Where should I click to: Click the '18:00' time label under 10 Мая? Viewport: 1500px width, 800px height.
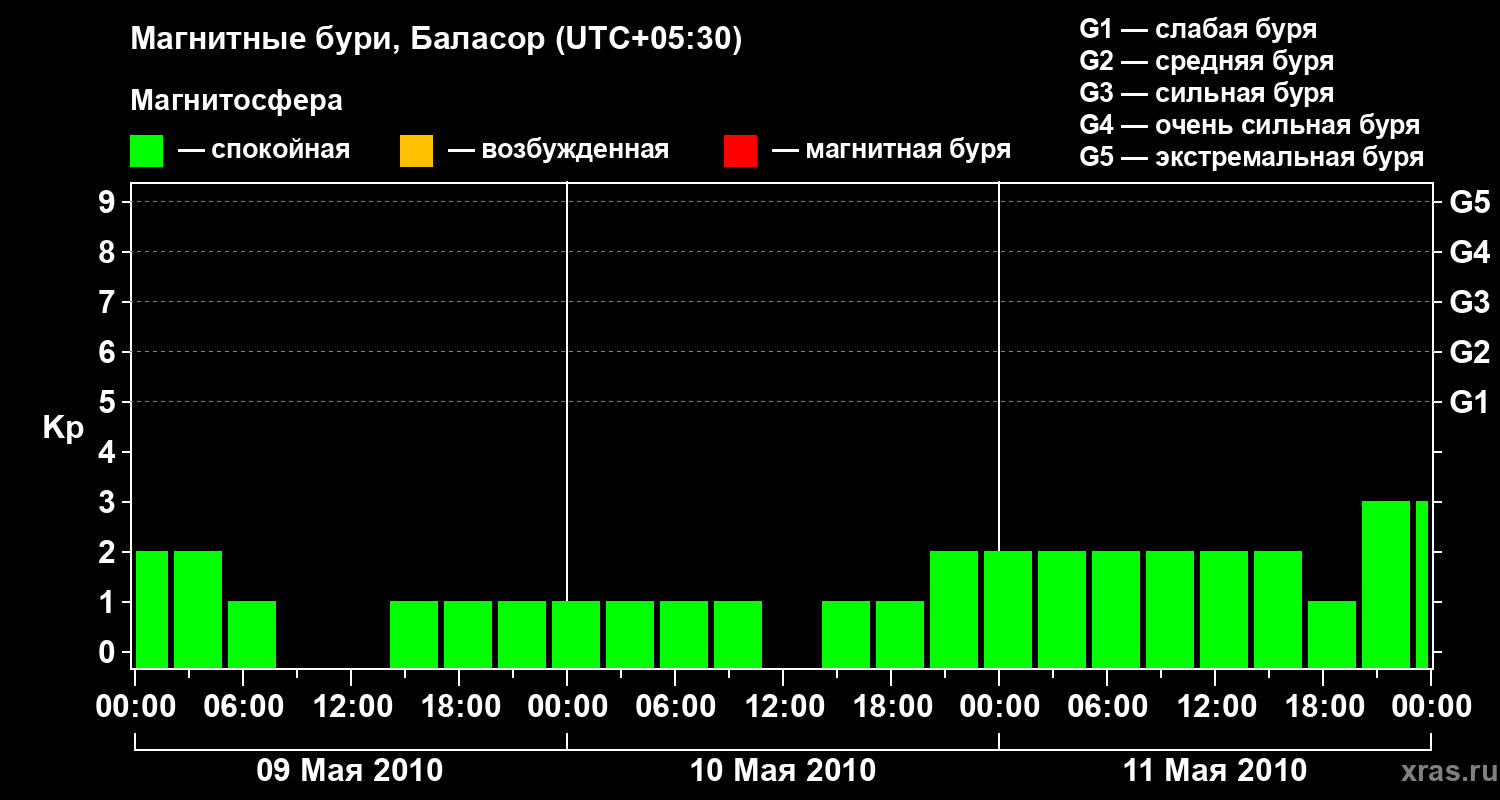coord(891,706)
